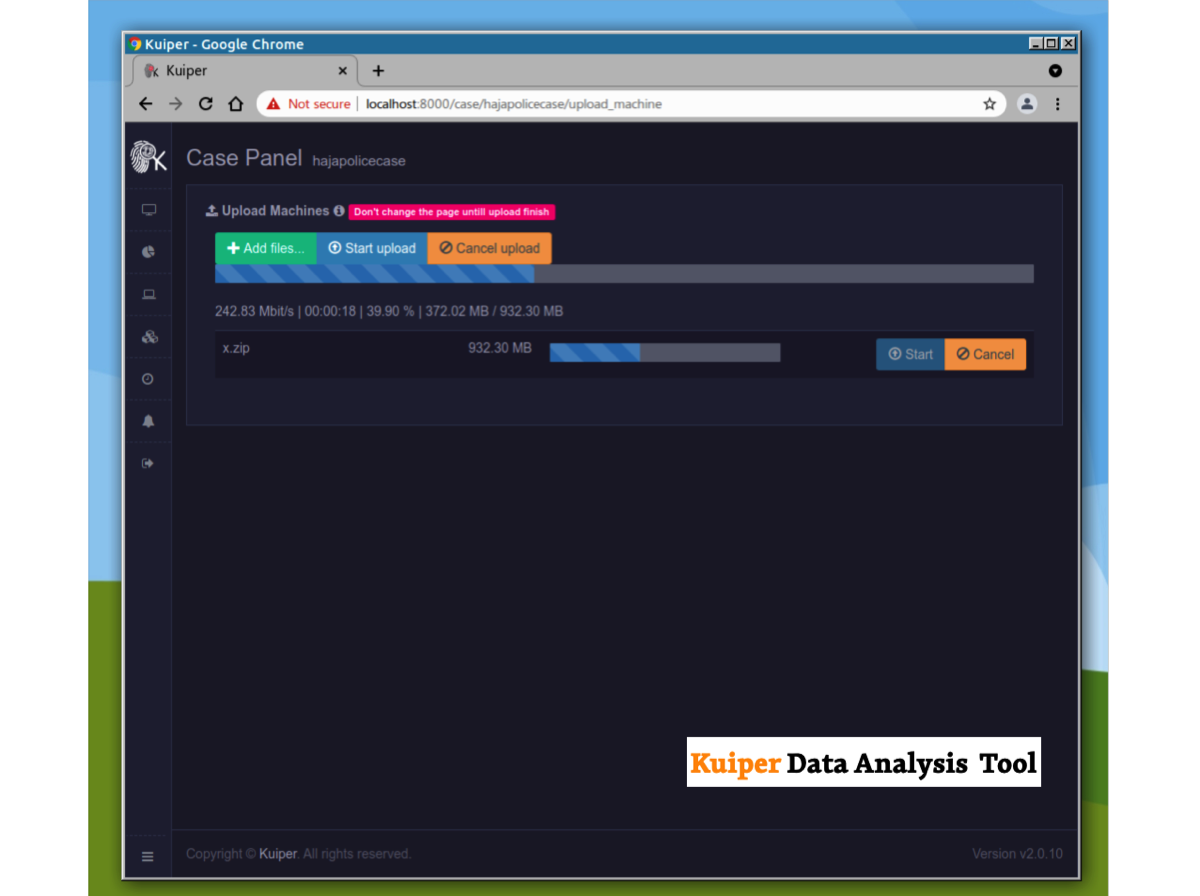Open the monitor icon in sidebar
Screen dimensions: 1200x896
148,210
